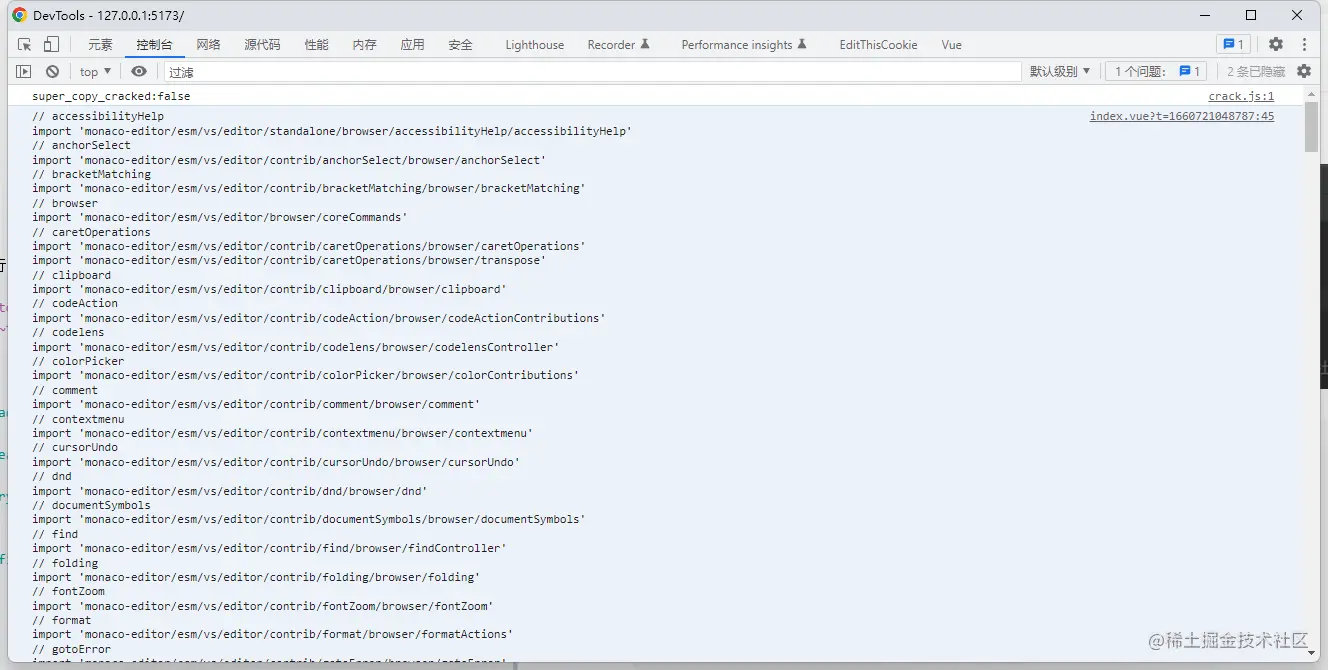
Task: Click the console vertical scrollbar thumb
Action: tap(1311, 127)
